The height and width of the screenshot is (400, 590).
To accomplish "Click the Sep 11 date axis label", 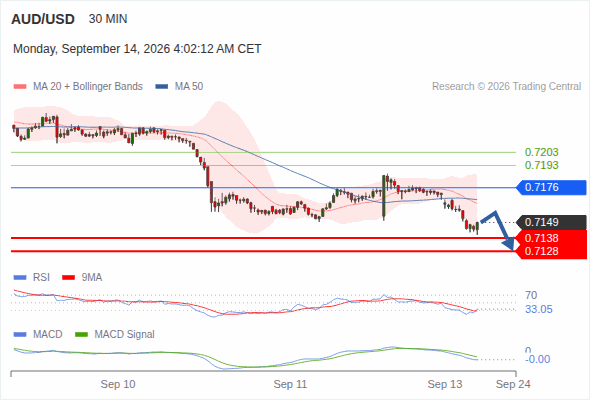I will coord(290,384).
